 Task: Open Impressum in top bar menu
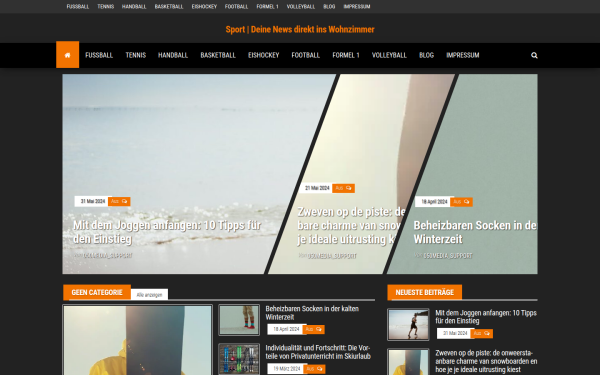(357, 7)
